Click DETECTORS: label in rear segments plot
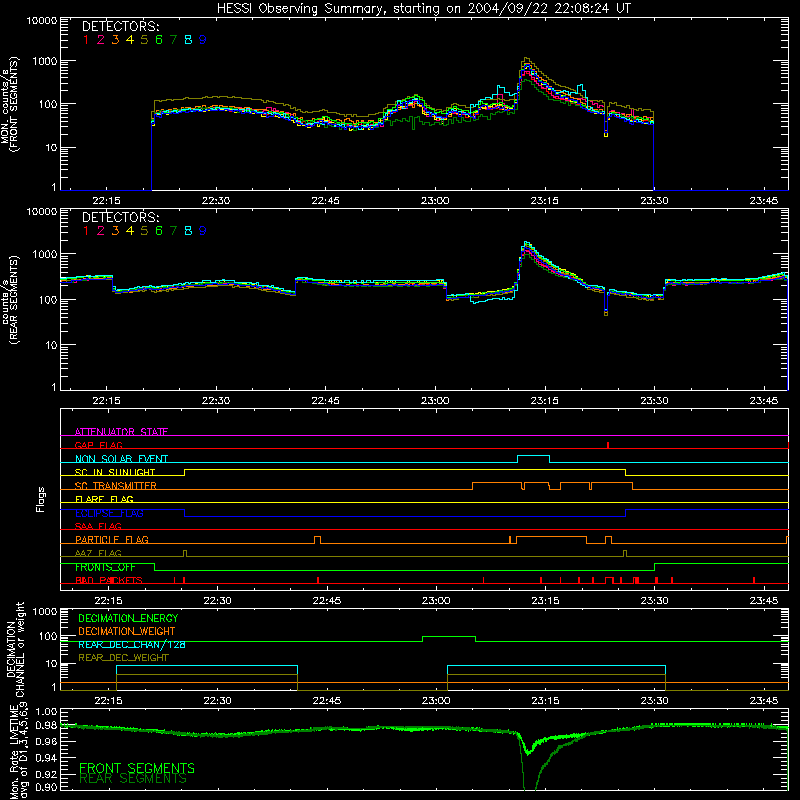Screen dimensions: 800x800 tap(121, 217)
